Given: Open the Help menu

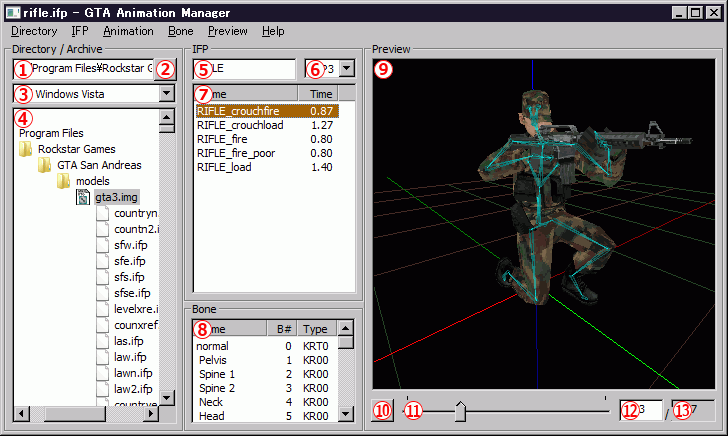Looking at the screenshot, I should click(273, 31).
